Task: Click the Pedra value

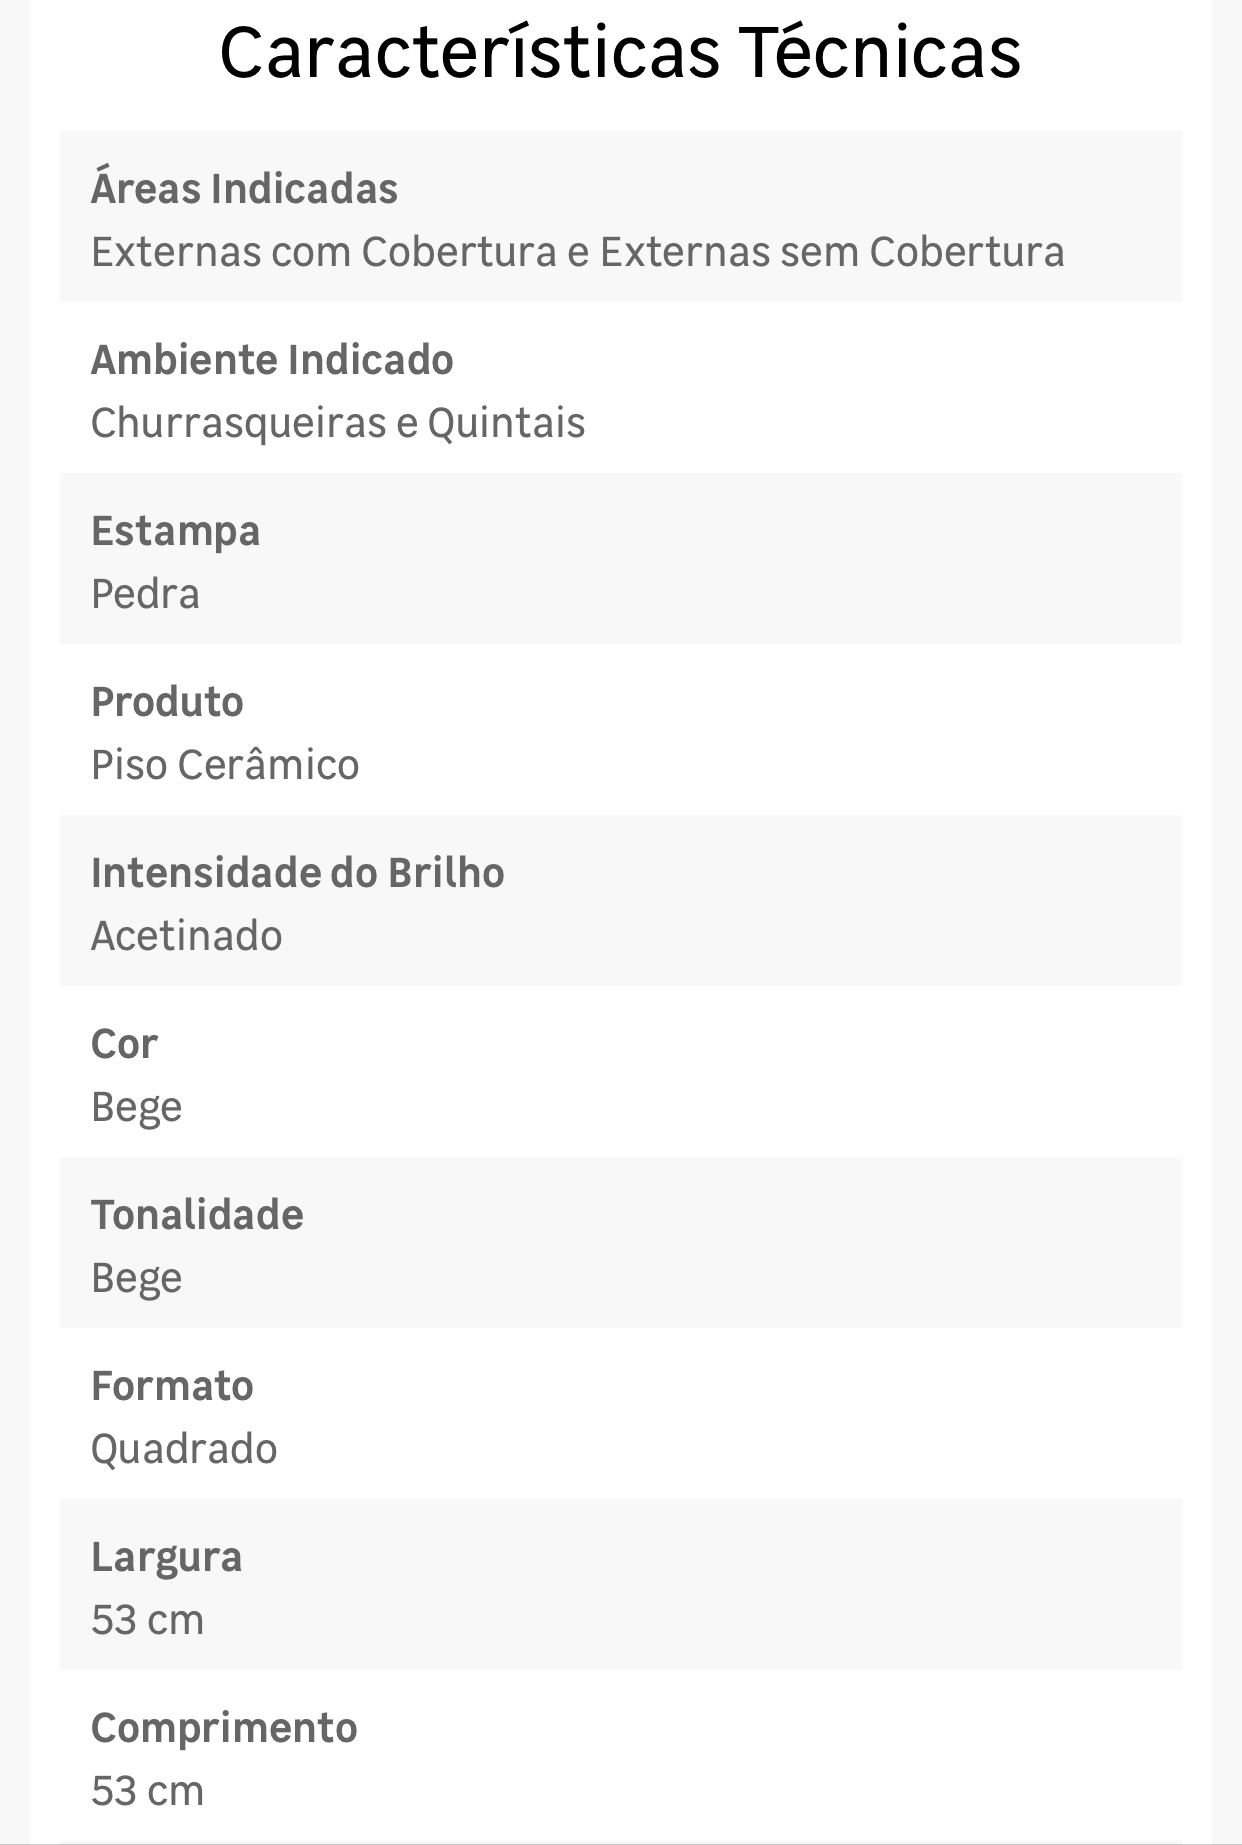Action: point(145,594)
